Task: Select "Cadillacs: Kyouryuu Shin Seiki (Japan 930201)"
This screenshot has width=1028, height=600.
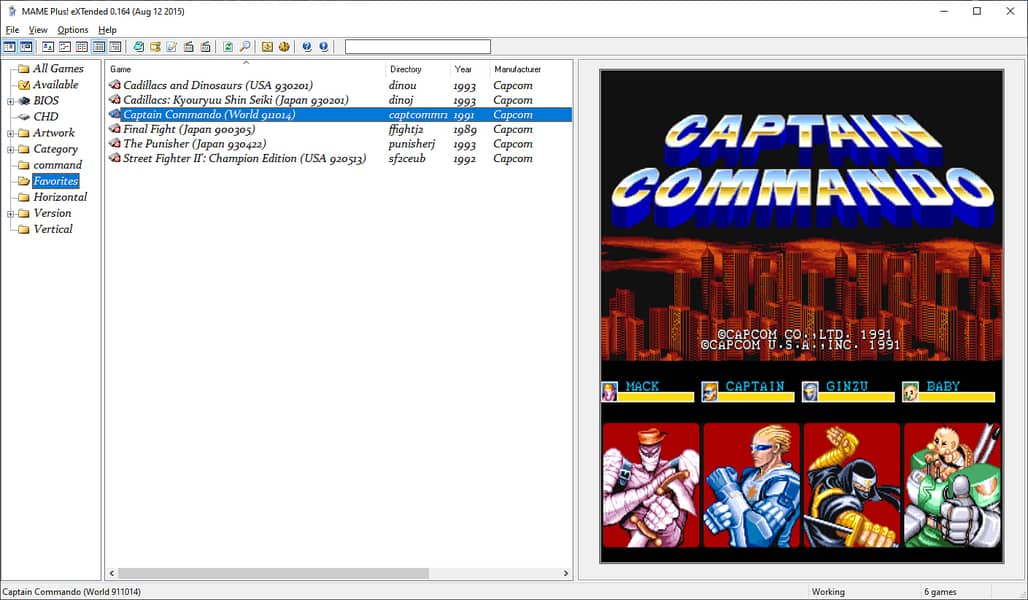Action: (x=236, y=100)
